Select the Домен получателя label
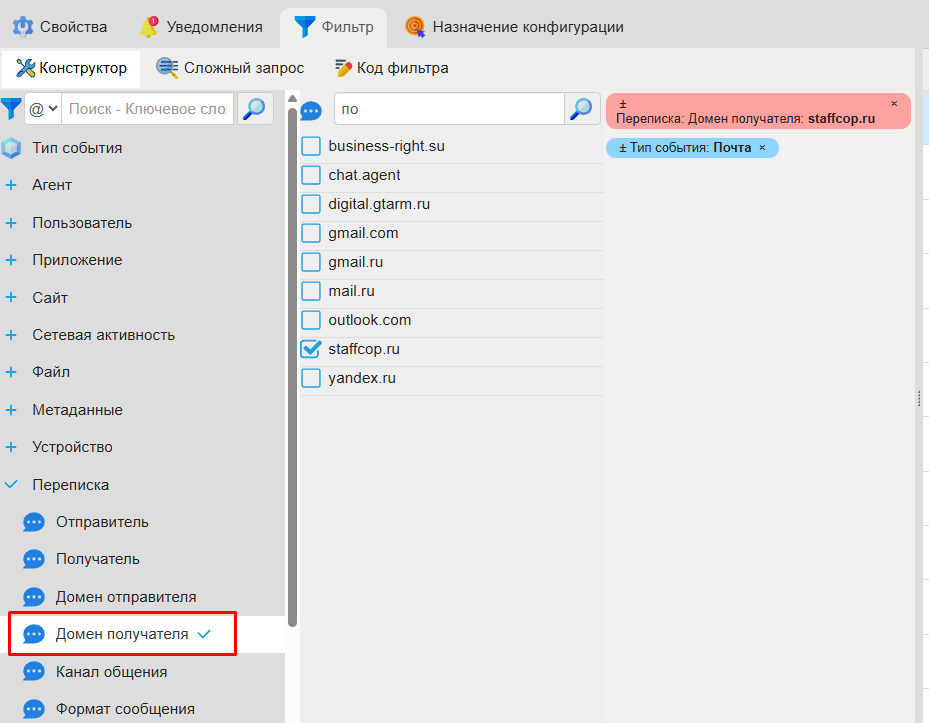This screenshot has height=723, width=929. (122, 635)
